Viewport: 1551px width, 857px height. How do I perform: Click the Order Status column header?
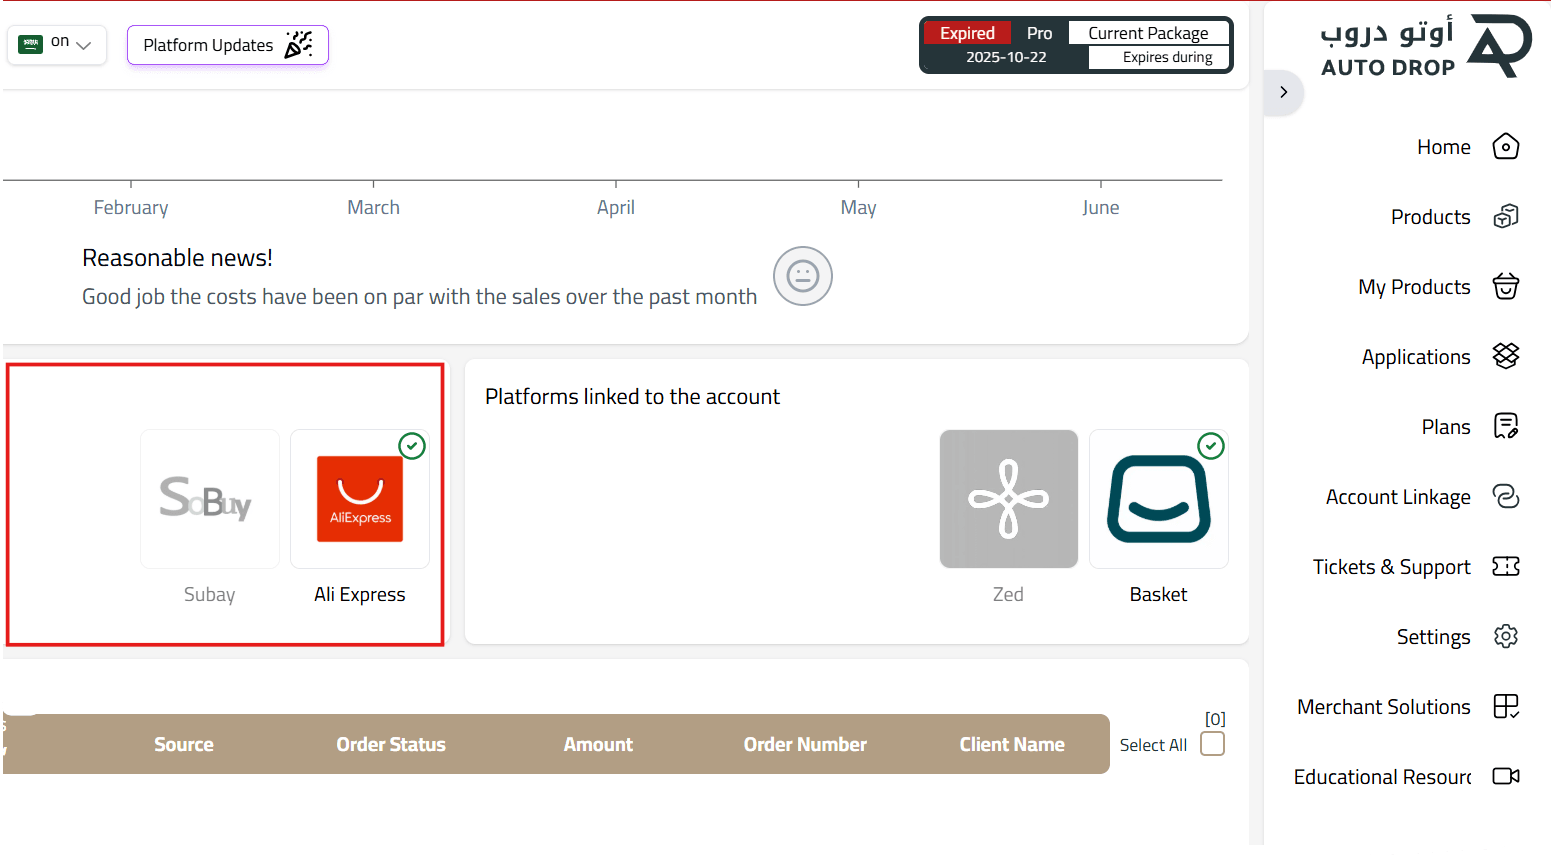click(391, 744)
